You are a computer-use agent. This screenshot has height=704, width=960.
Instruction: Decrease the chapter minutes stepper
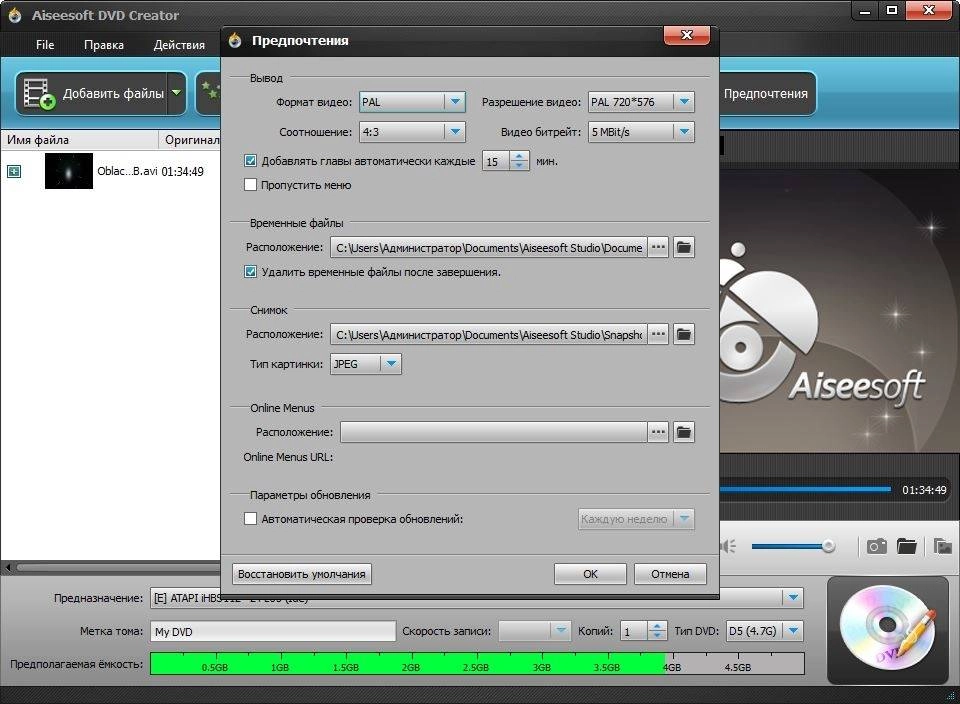click(519, 166)
